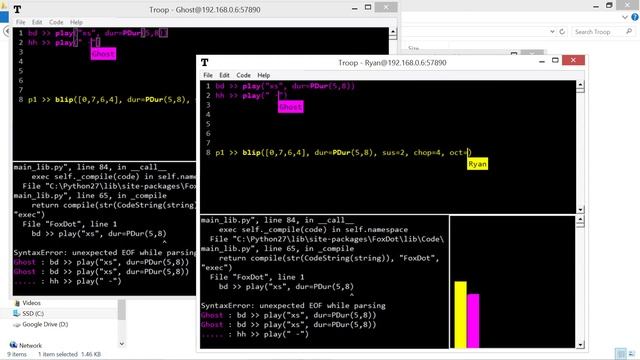Click line 2 hh play code in Ghost editor
The width and height of the screenshot is (640, 360).
64,42
